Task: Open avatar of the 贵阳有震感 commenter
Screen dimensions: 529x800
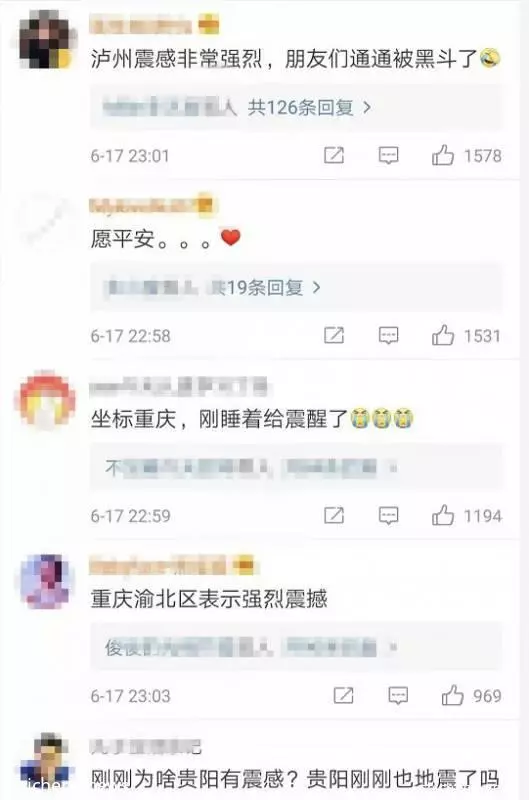Action: (48, 762)
